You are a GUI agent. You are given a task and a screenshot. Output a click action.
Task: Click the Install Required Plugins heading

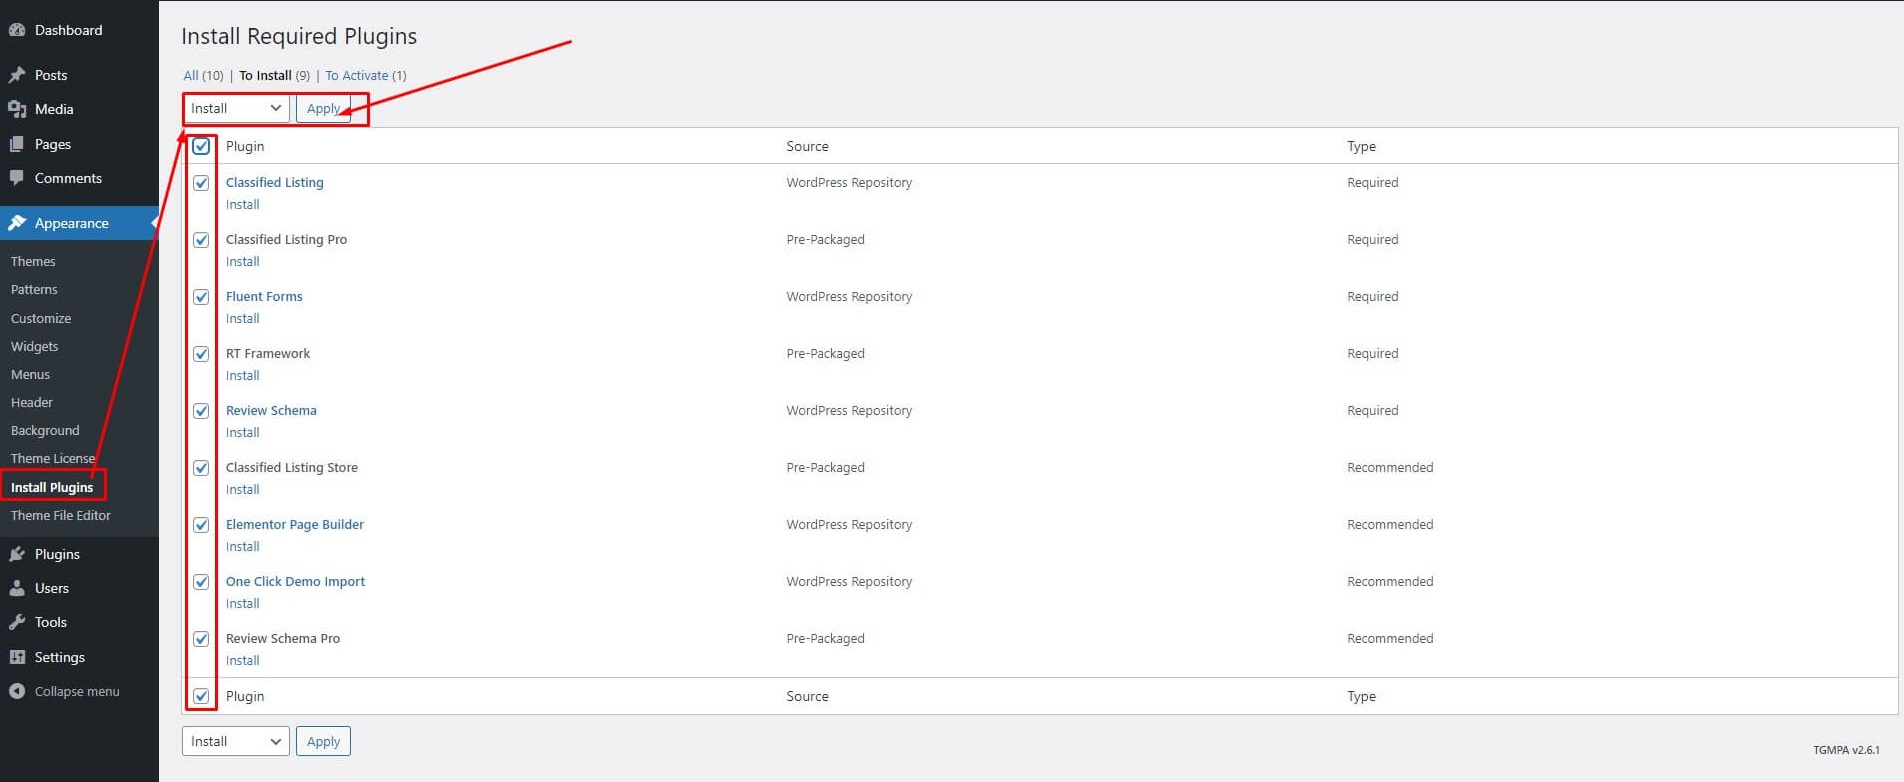[299, 36]
